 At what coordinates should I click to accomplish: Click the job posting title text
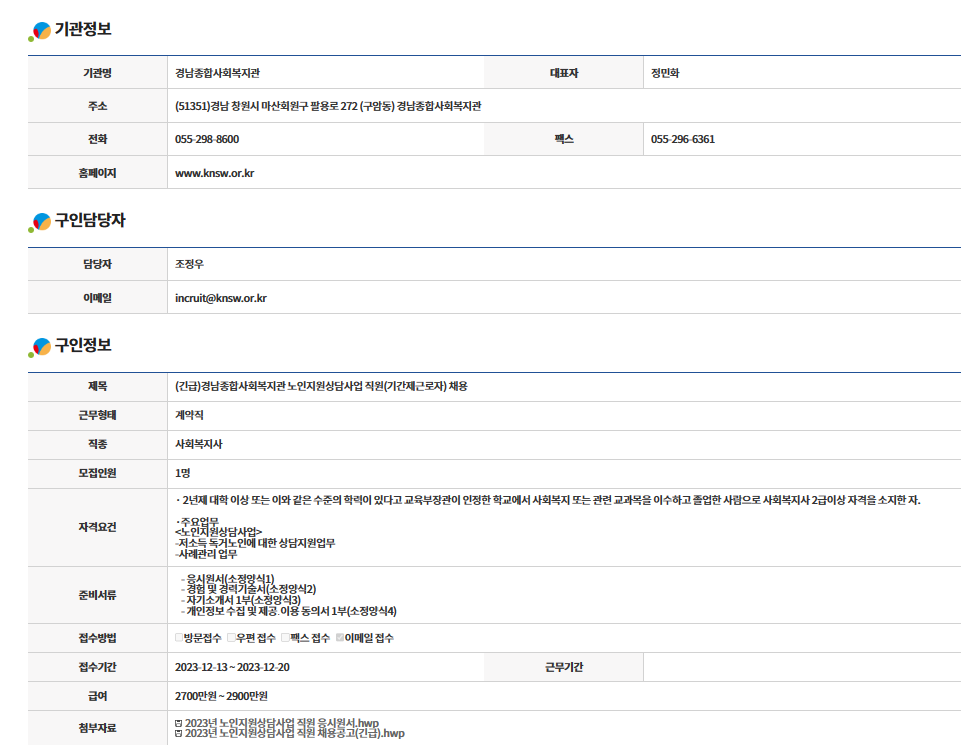(x=321, y=386)
